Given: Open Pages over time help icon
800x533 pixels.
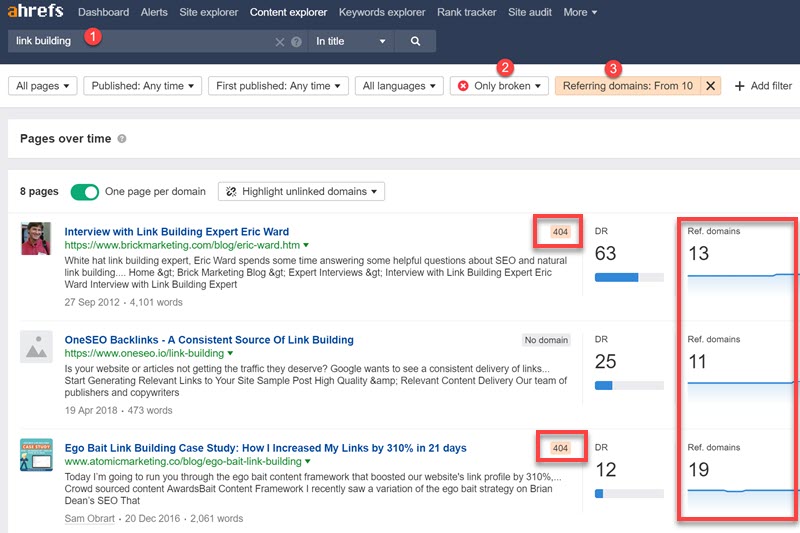Looking at the screenshot, I should click(x=122, y=139).
